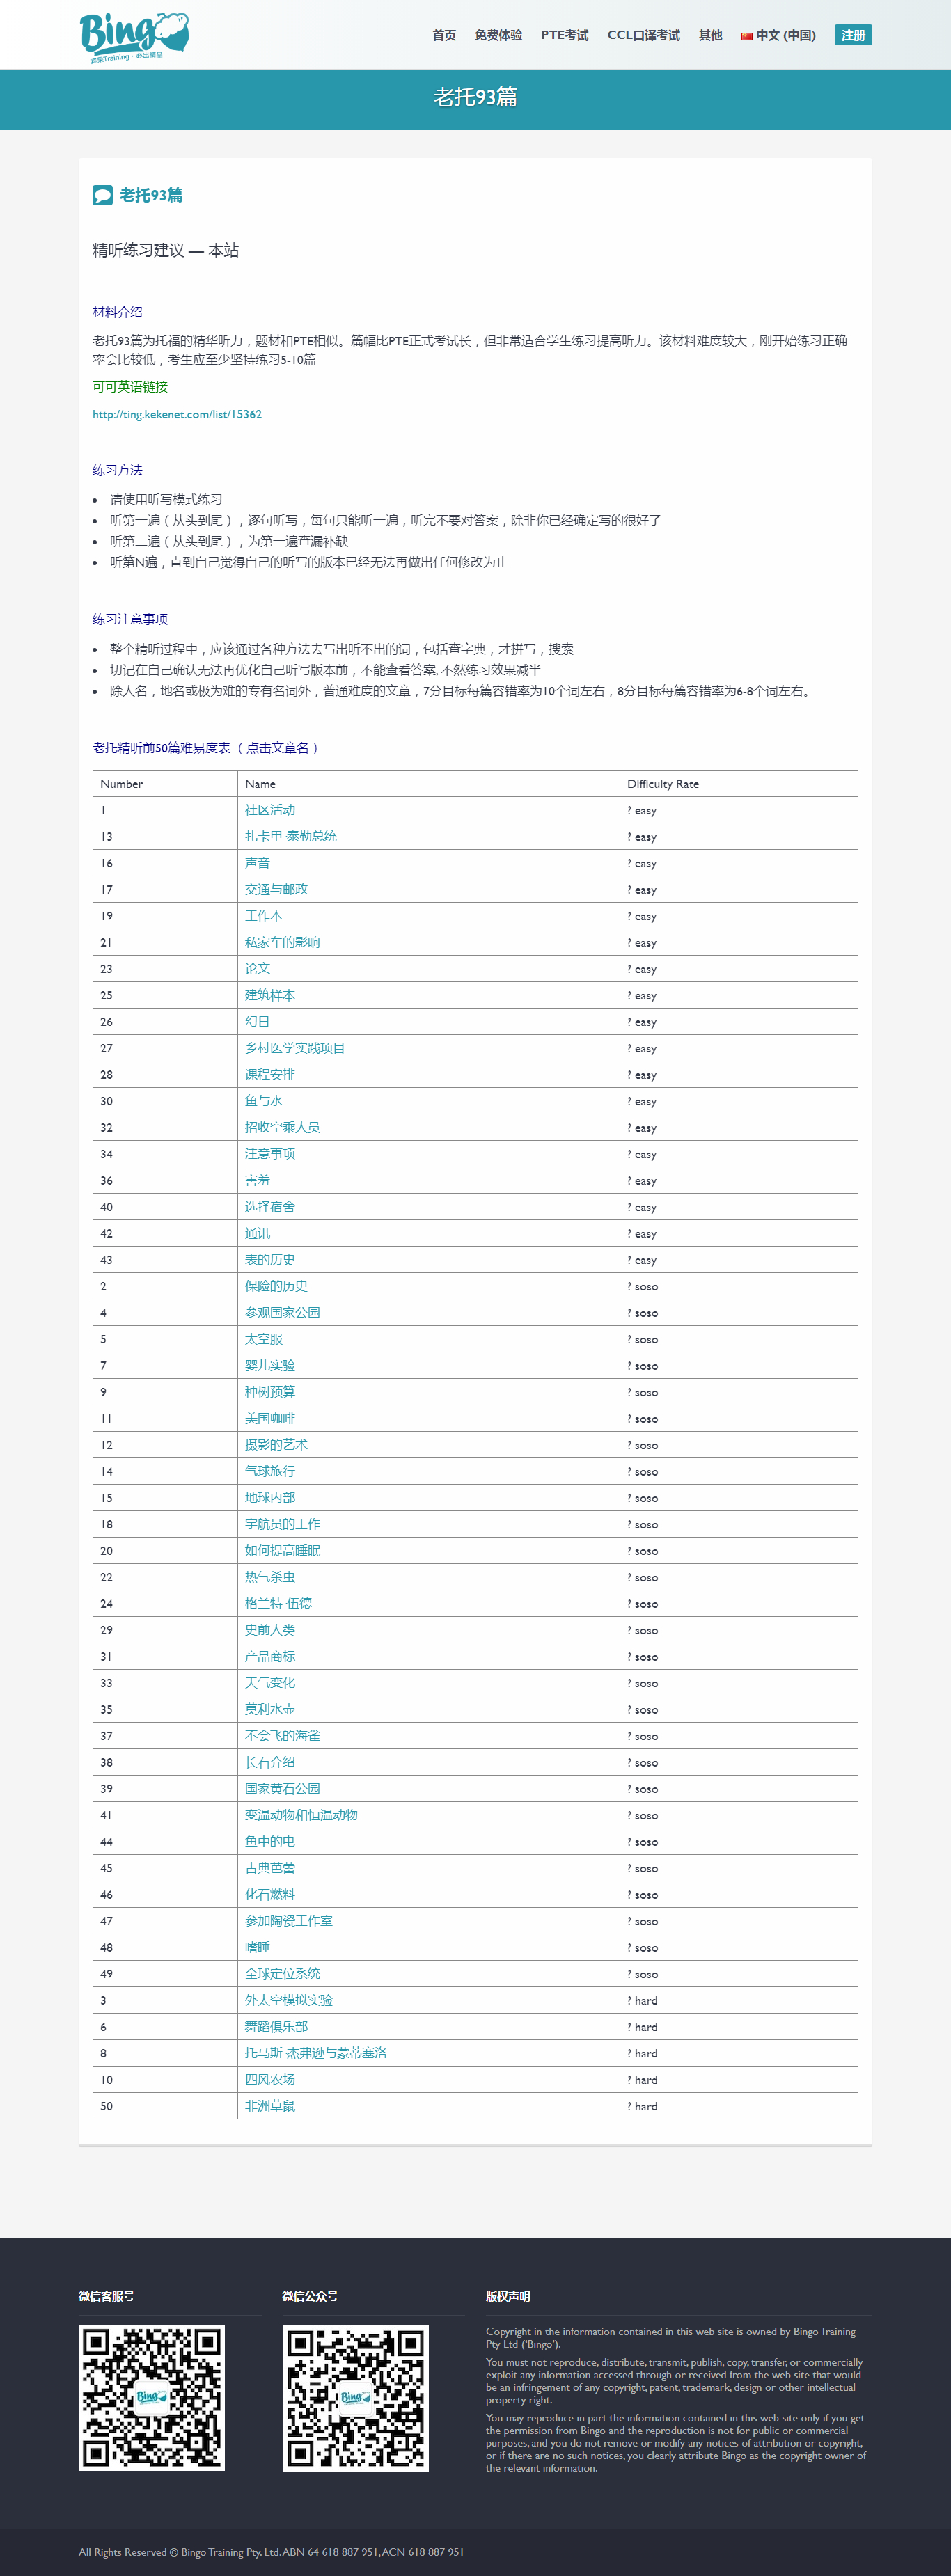Expand the CCL口译考试 navigation menu
The image size is (951, 2576).
pos(643,35)
